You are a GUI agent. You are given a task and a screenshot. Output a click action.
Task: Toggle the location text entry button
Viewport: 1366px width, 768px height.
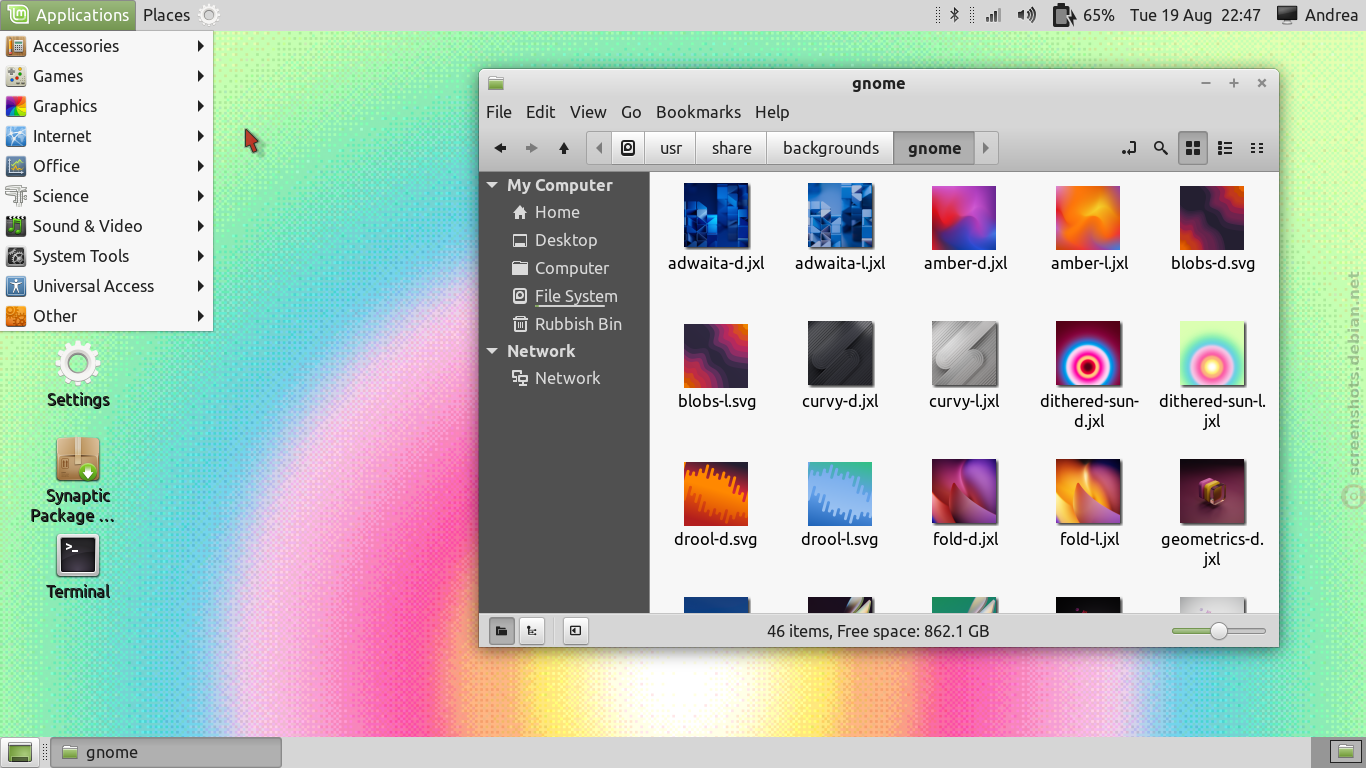point(1129,148)
